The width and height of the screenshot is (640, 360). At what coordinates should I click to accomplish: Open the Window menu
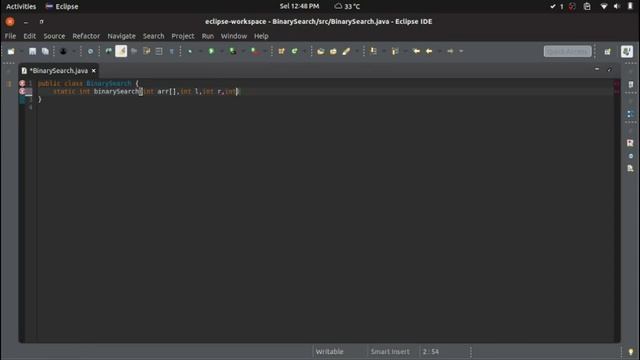(x=234, y=36)
